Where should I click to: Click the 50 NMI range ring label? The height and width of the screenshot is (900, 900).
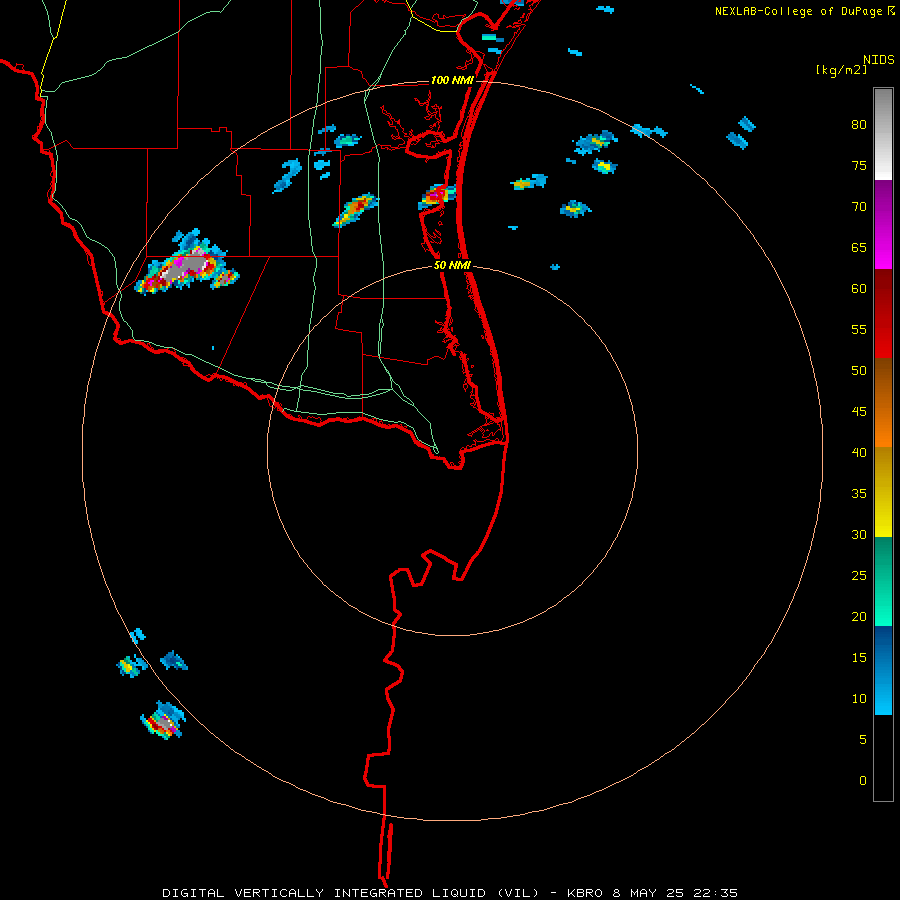(452, 265)
